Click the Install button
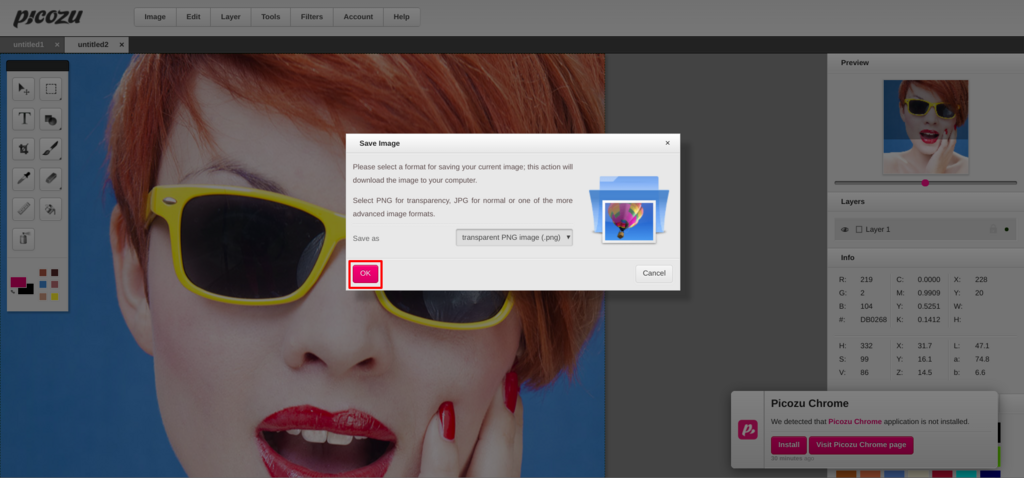 tap(788, 445)
